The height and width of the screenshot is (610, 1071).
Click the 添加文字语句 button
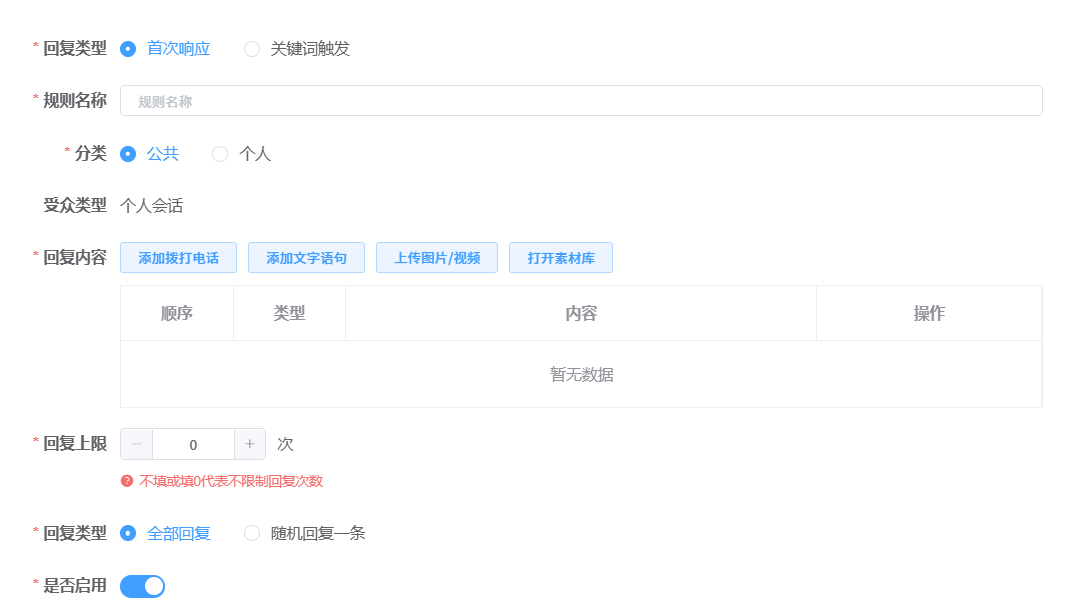pos(306,258)
